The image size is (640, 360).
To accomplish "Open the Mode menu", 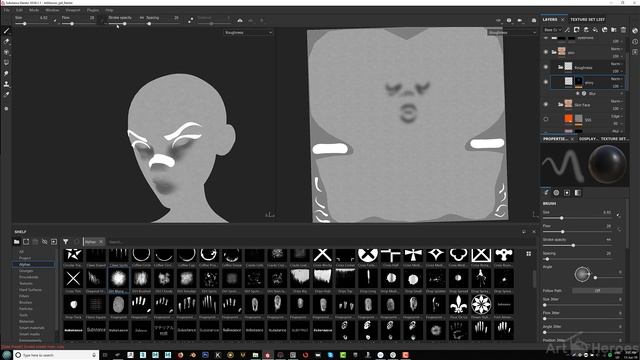I will pos(34,10).
